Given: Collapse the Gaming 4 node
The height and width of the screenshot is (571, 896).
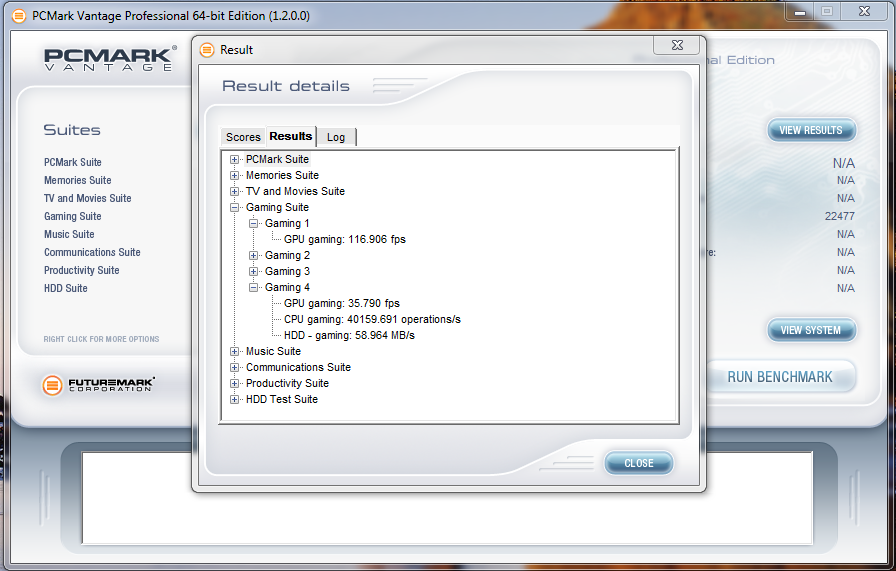Looking at the screenshot, I should click(254, 287).
